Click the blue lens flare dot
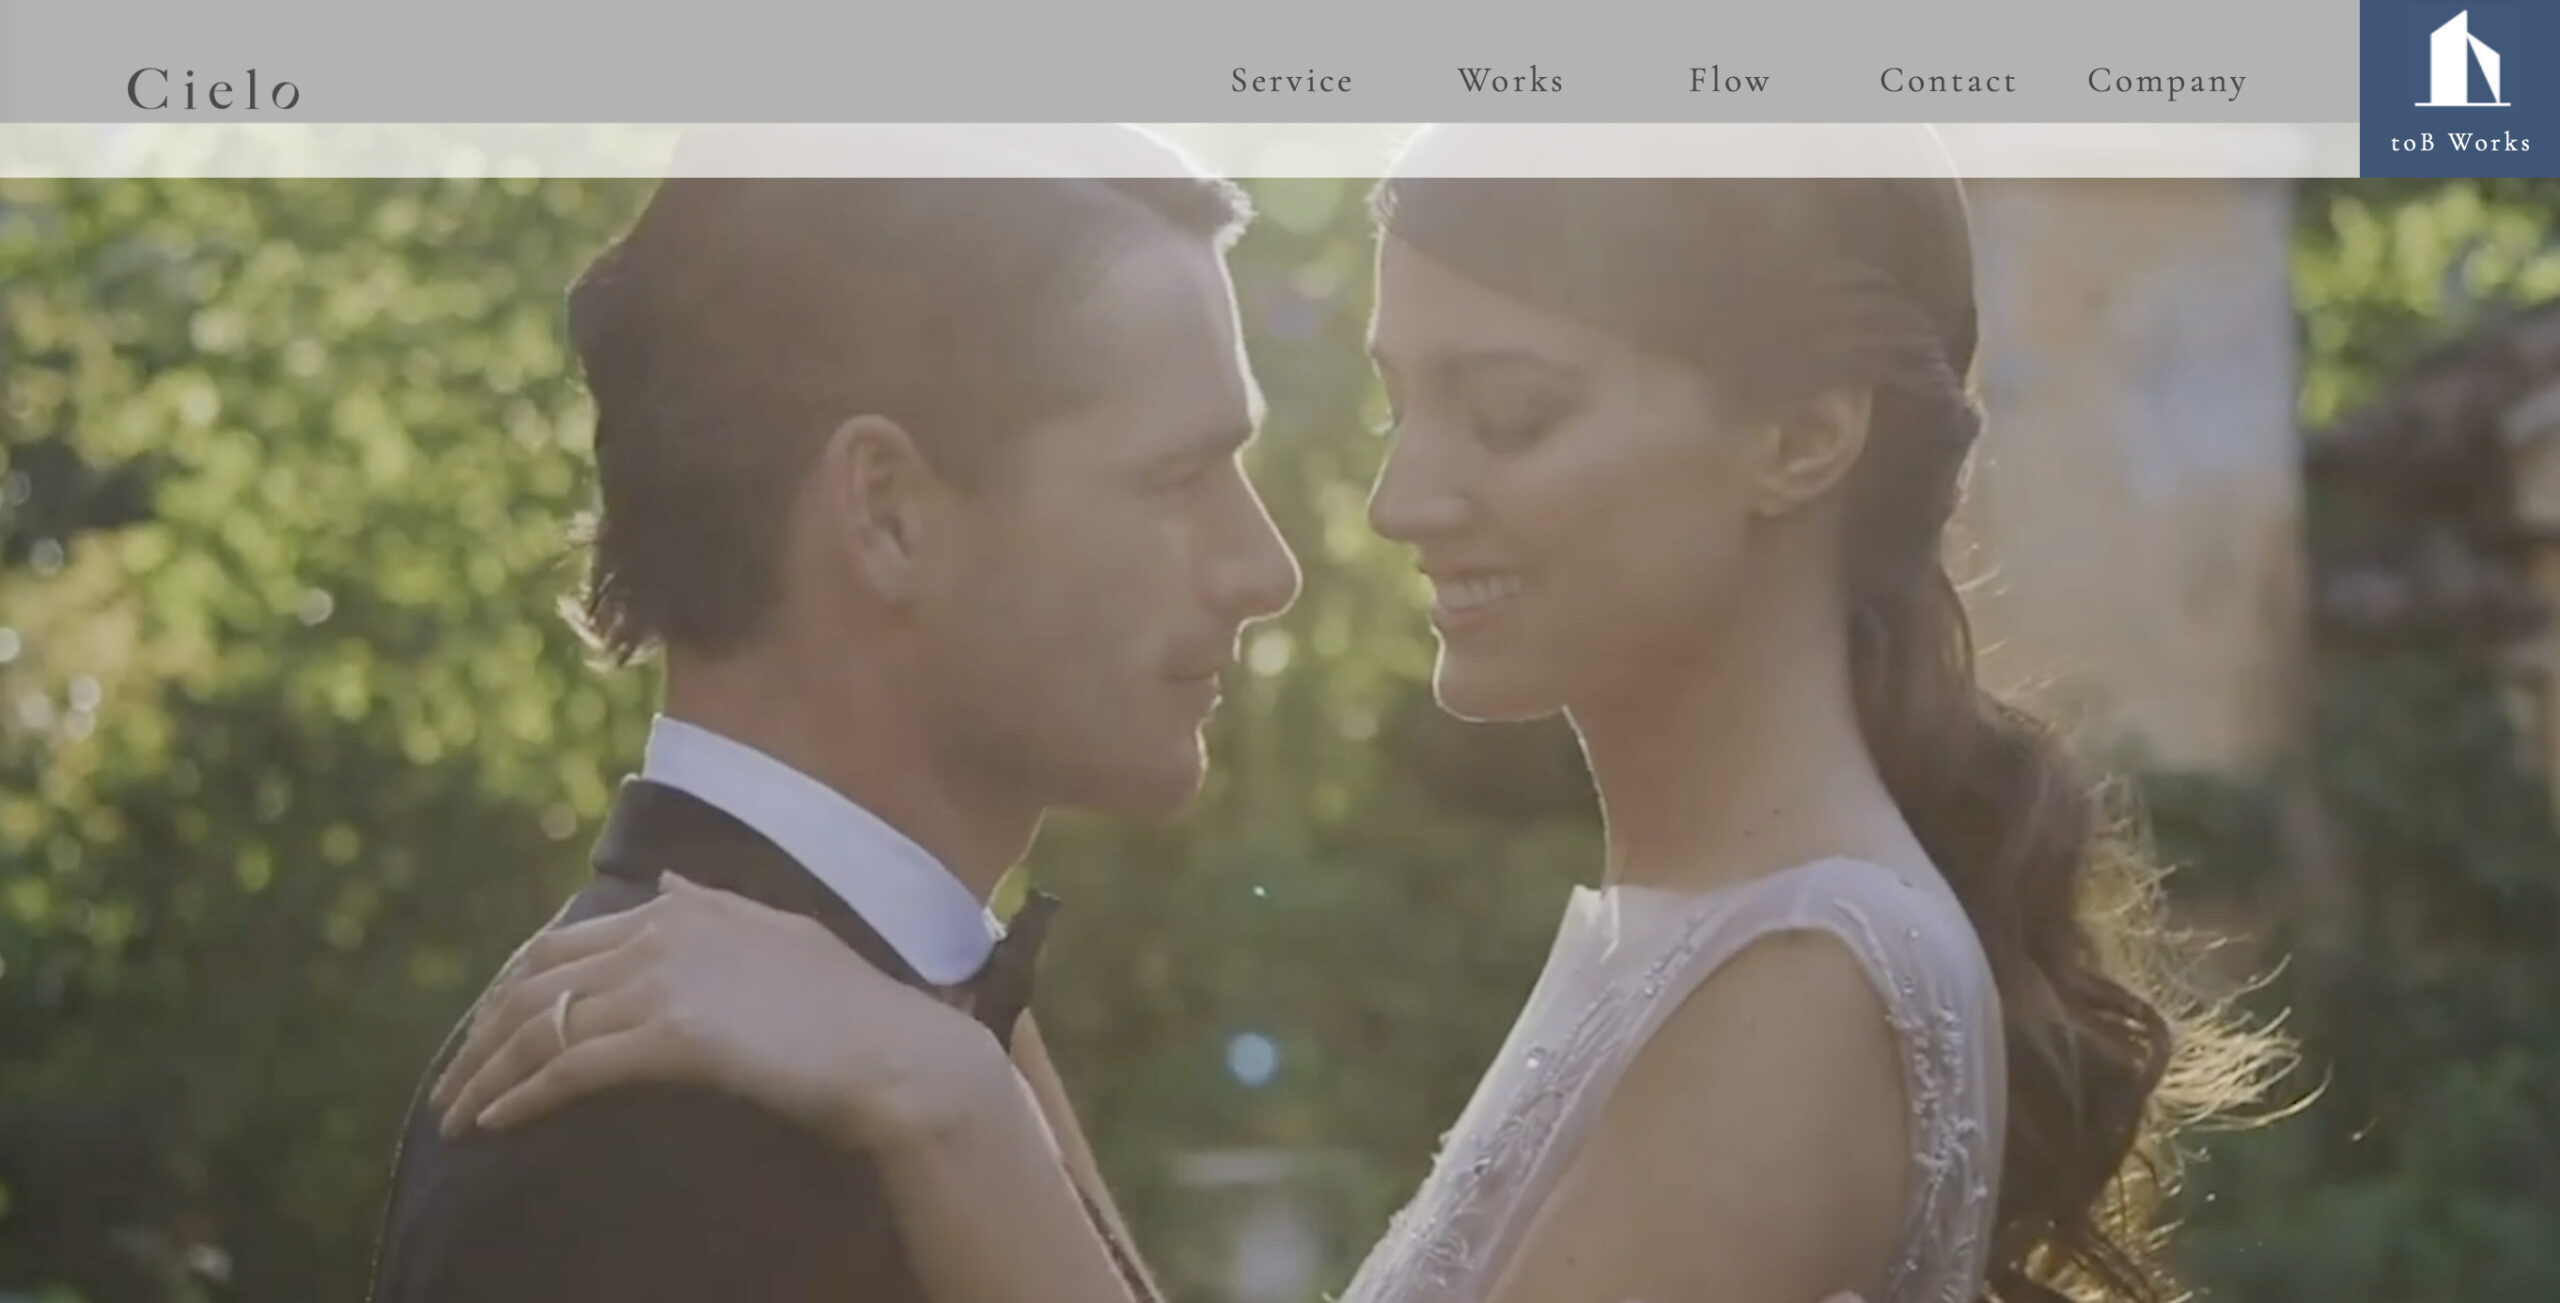This screenshot has height=1303, width=2560. (x=1251, y=1059)
